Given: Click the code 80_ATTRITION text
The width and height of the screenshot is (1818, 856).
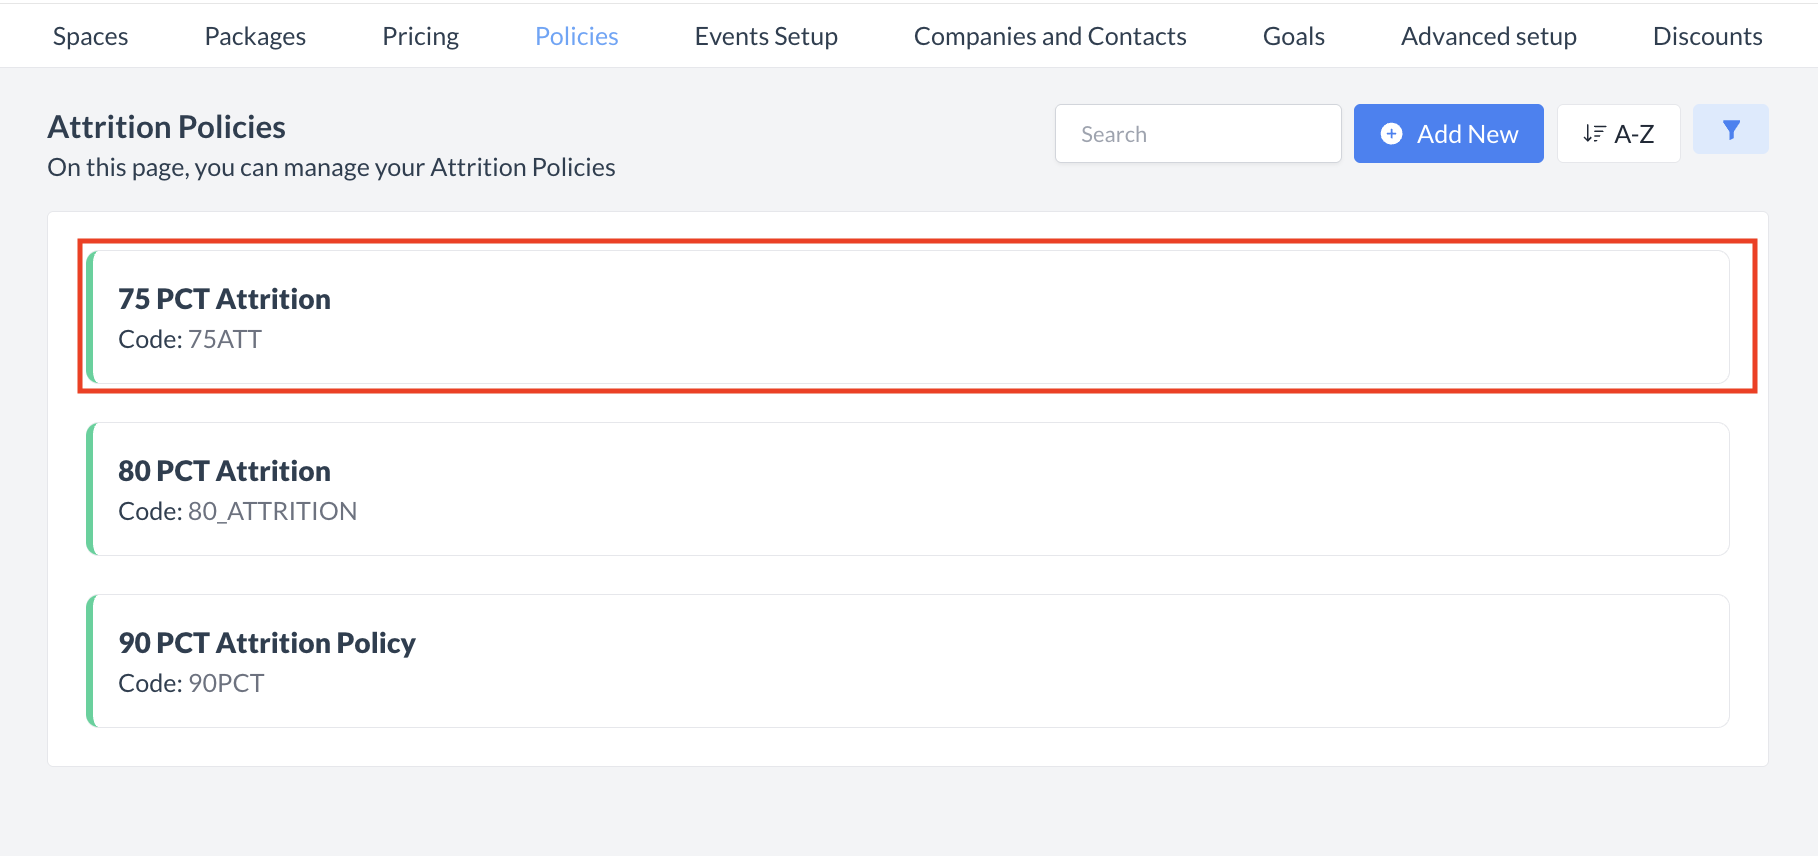Looking at the screenshot, I should coord(272,512).
